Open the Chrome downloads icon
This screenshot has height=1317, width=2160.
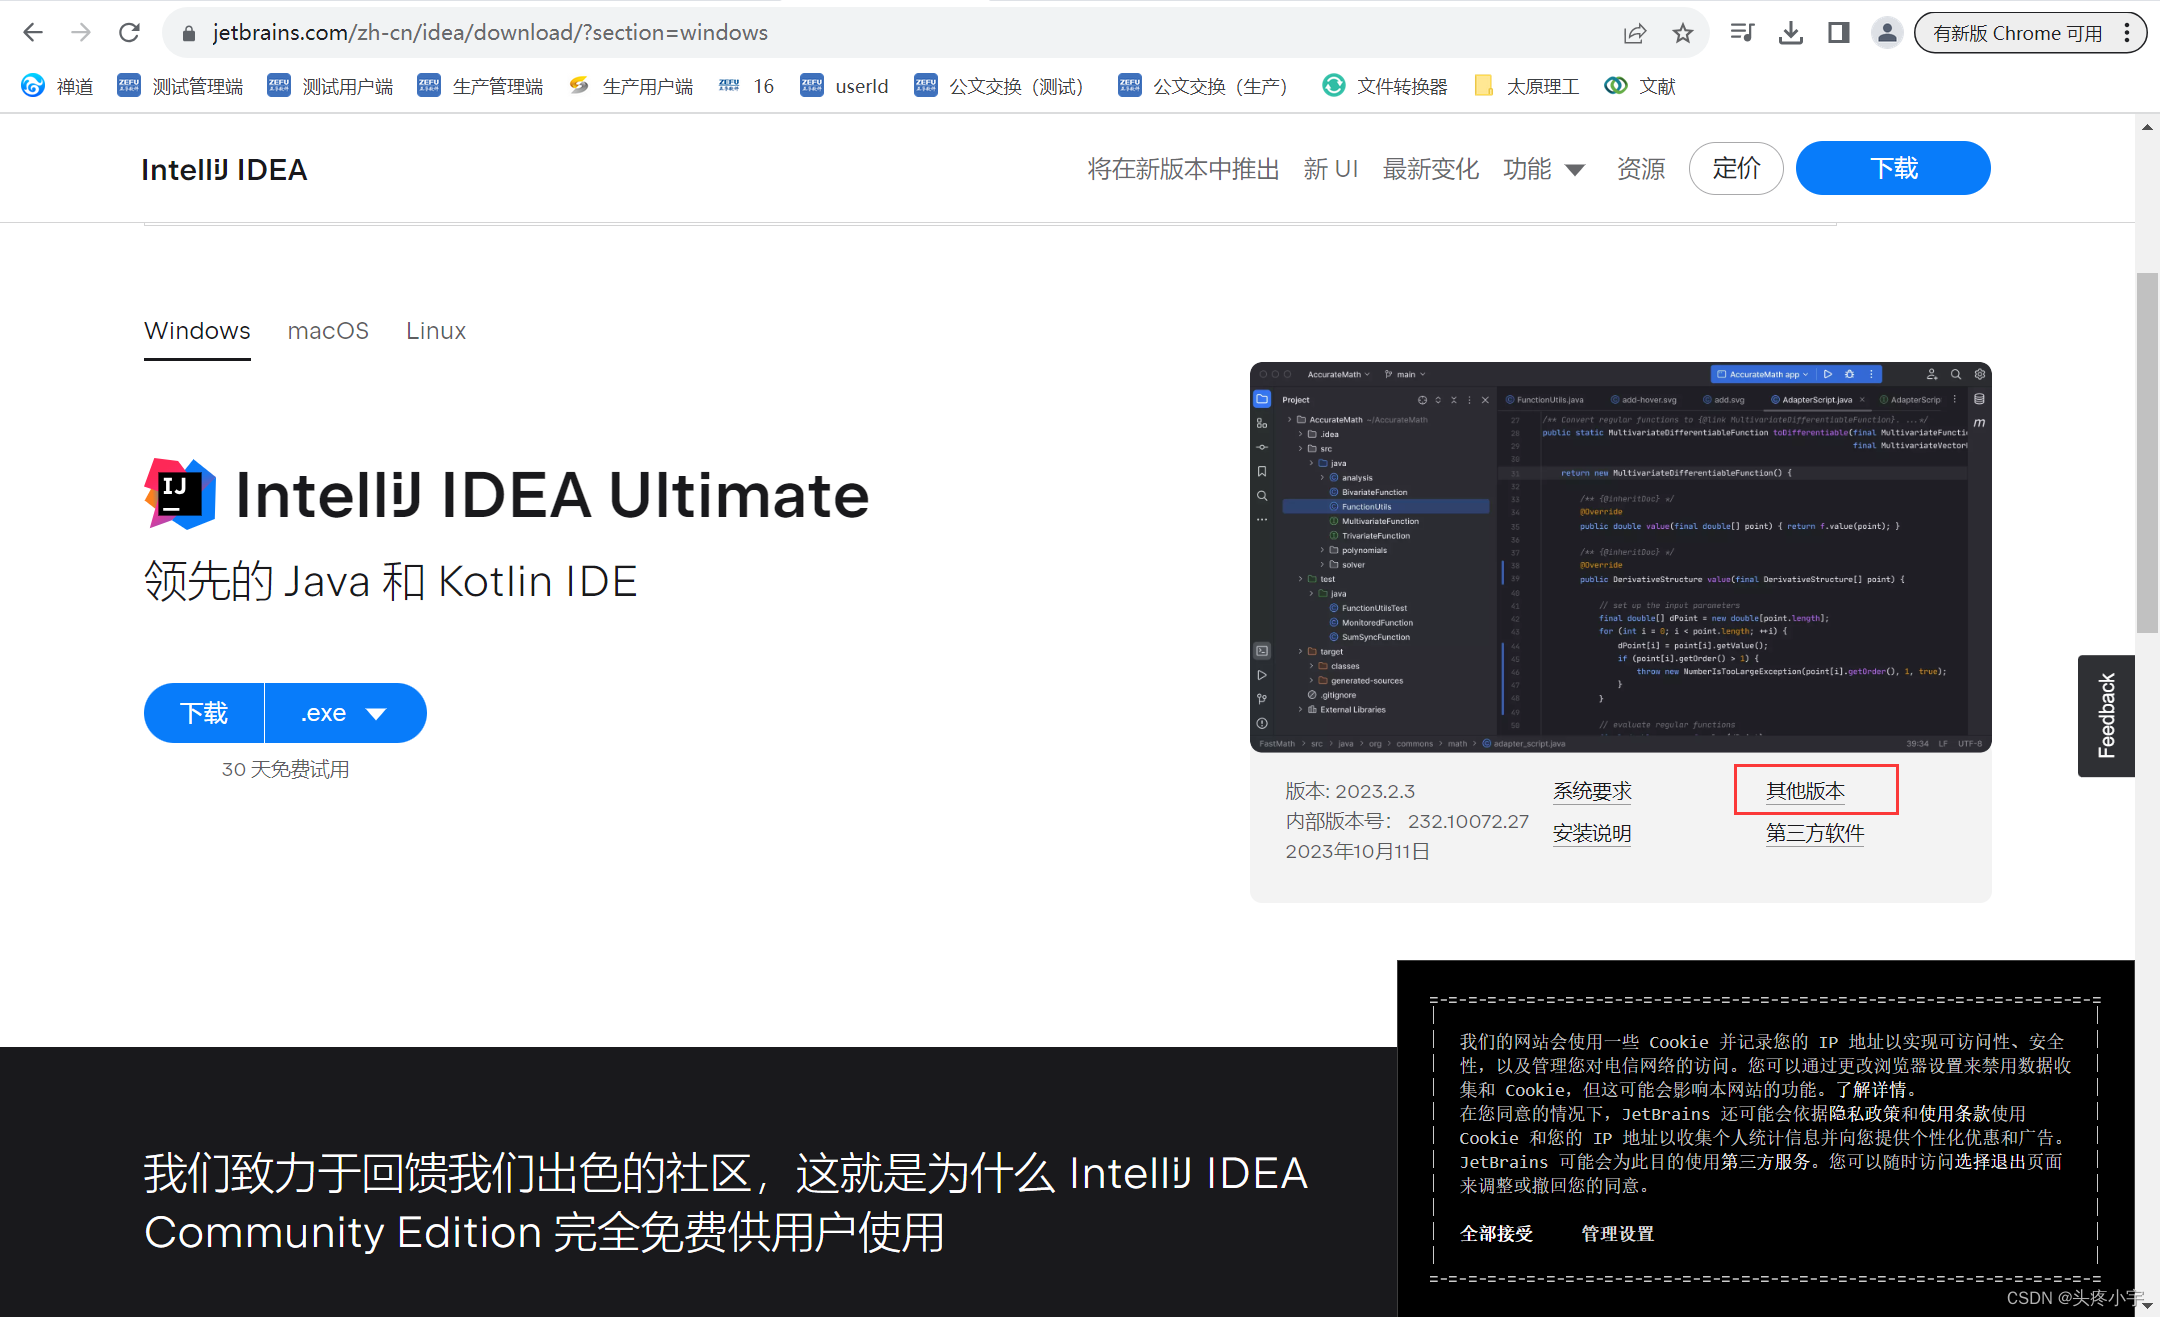(1791, 33)
